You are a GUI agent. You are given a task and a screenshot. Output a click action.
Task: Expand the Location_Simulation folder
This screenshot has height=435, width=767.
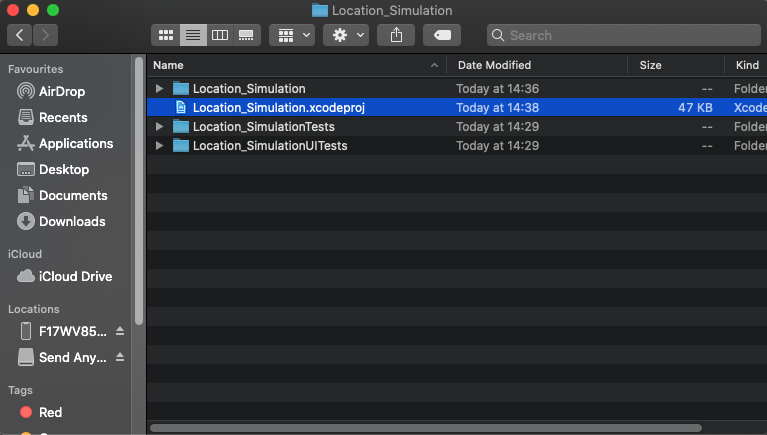point(159,89)
